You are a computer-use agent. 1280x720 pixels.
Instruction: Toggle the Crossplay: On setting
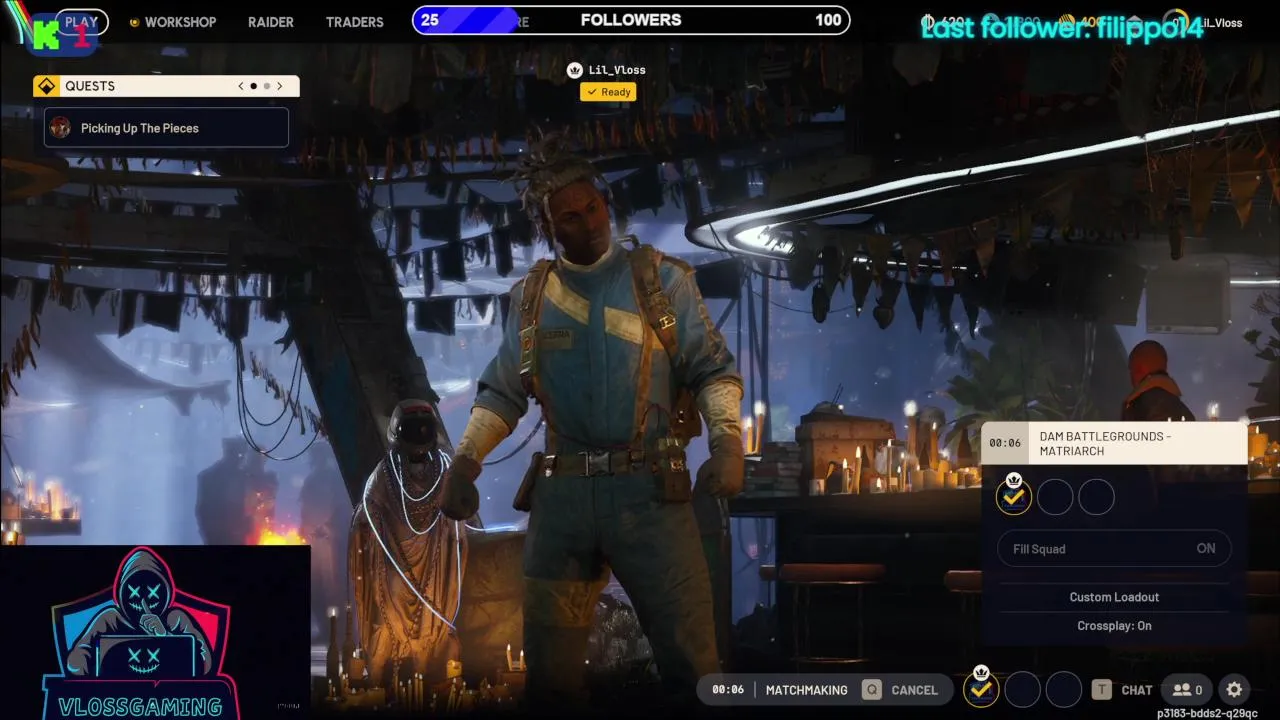[1114, 626]
